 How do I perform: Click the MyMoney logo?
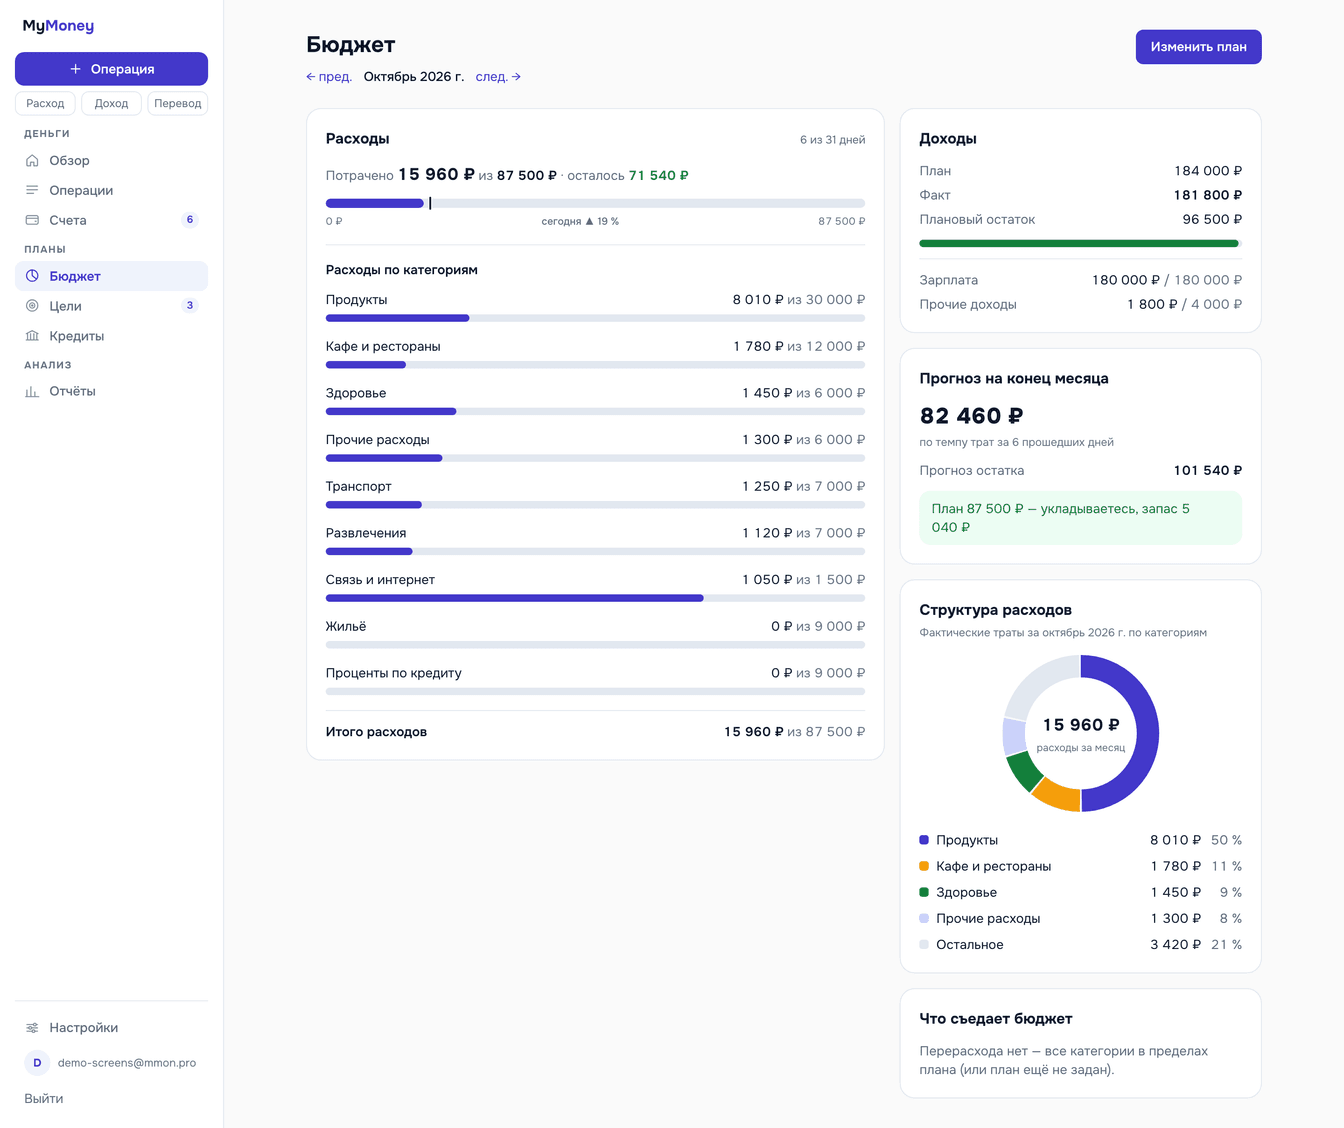pyautogui.click(x=58, y=26)
